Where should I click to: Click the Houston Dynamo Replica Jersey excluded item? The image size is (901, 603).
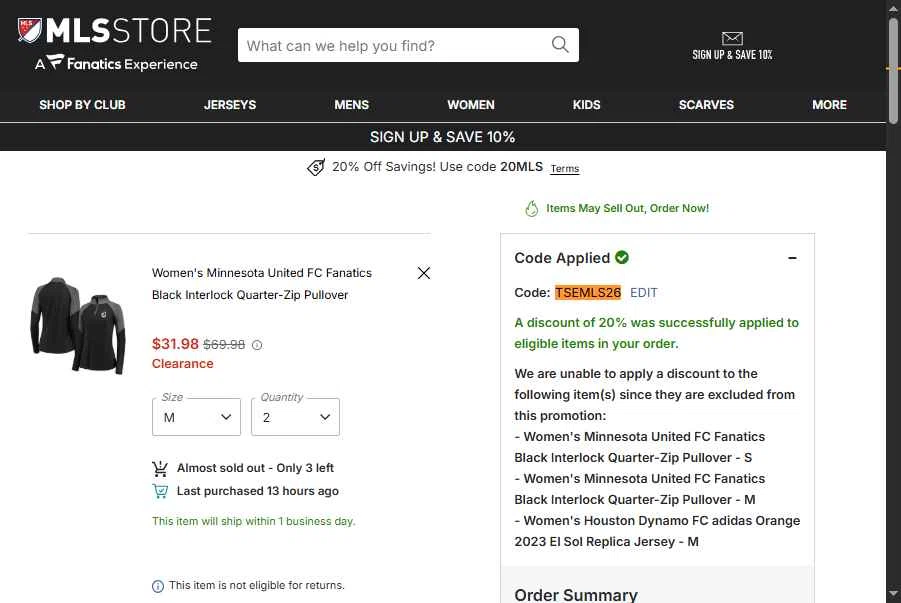click(x=657, y=531)
